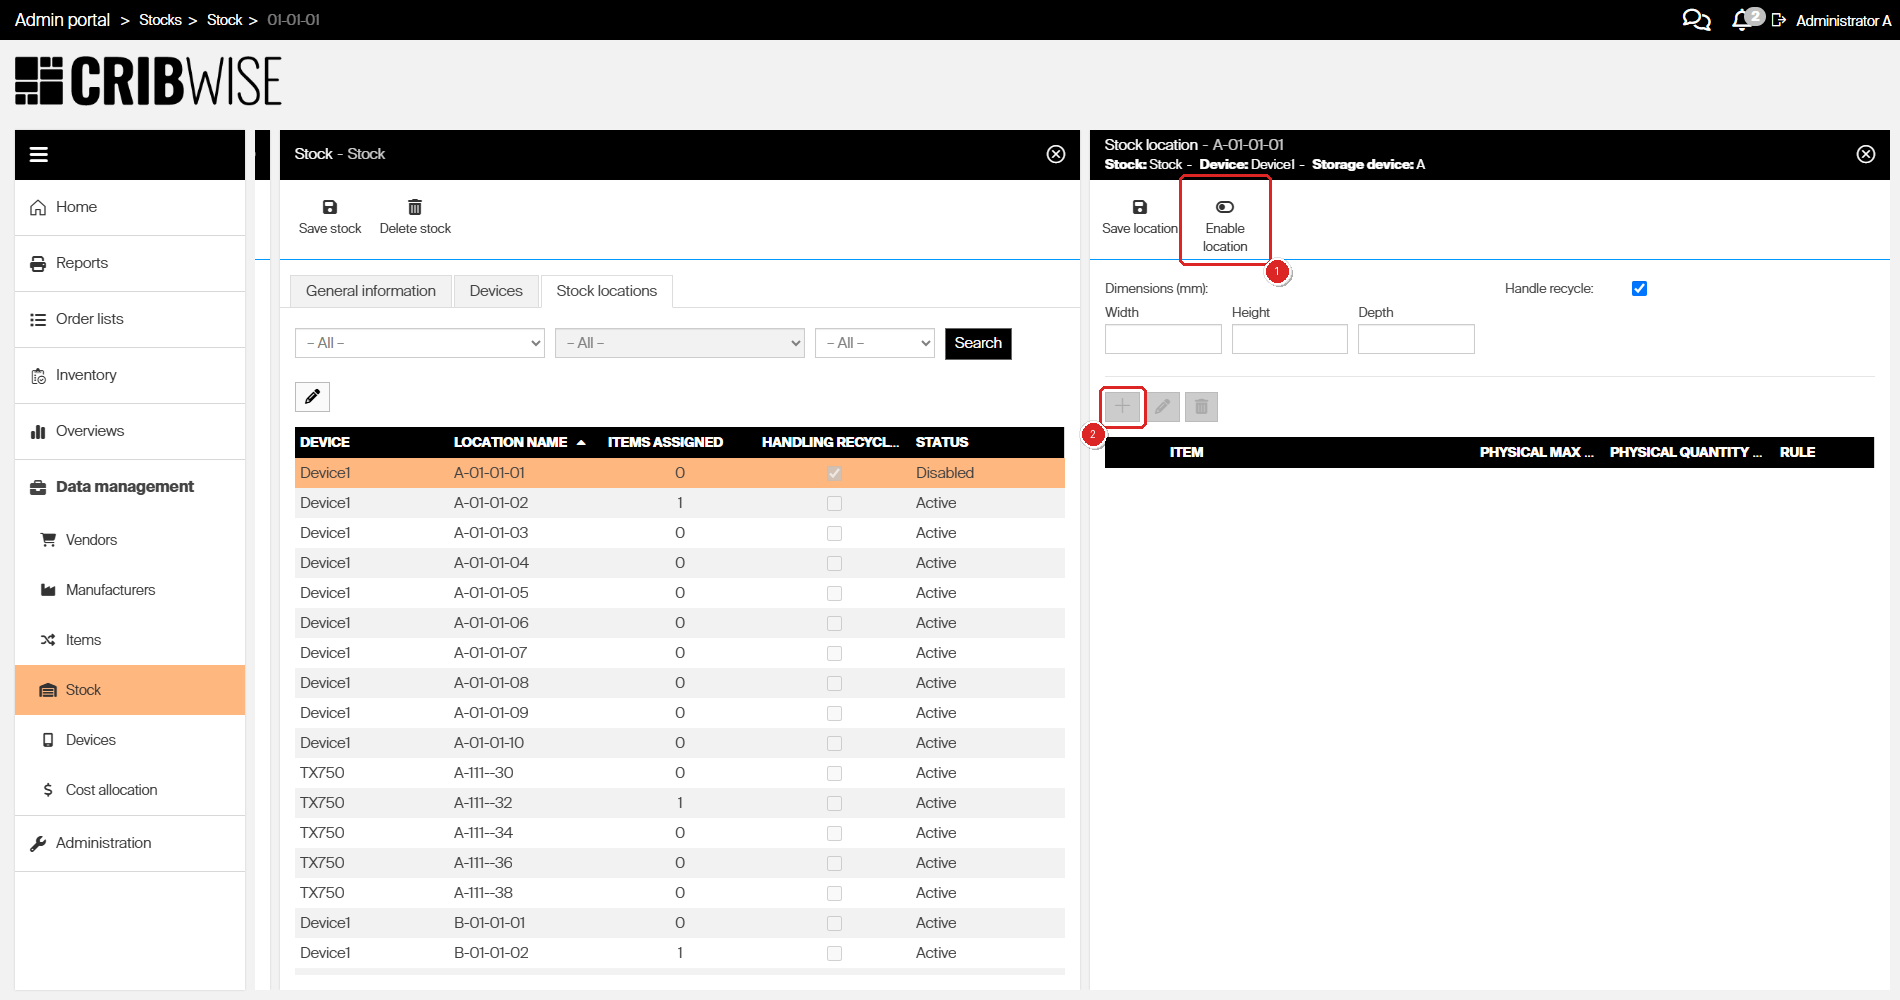Viewport: 1900px width, 1000px height.
Task: Click the Enable location toggle icon
Action: click(x=1225, y=207)
